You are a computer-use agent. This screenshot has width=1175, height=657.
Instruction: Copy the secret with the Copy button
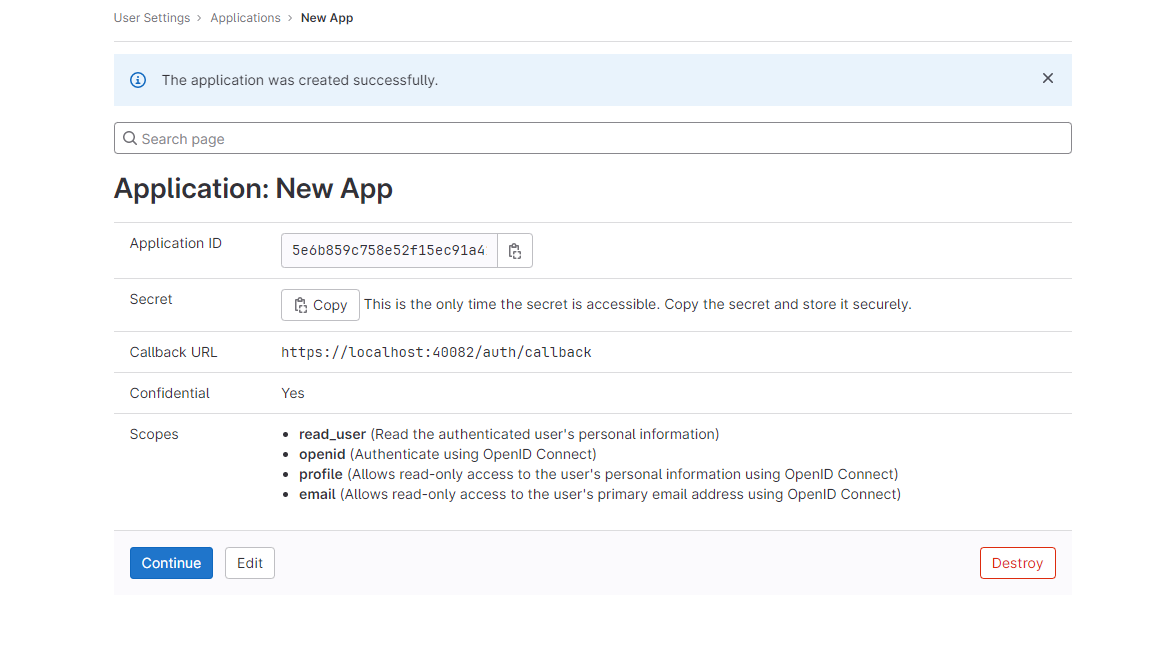click(320, 304)
